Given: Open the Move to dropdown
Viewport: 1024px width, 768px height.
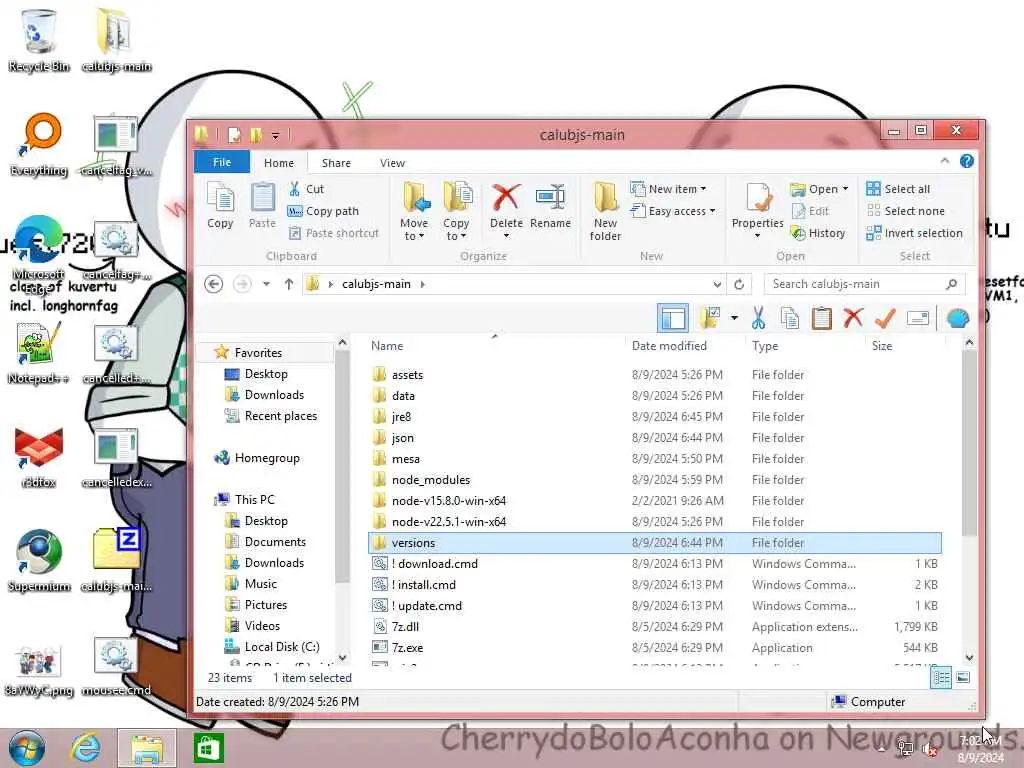Looking at the screenshot, I should click(414, 211).
